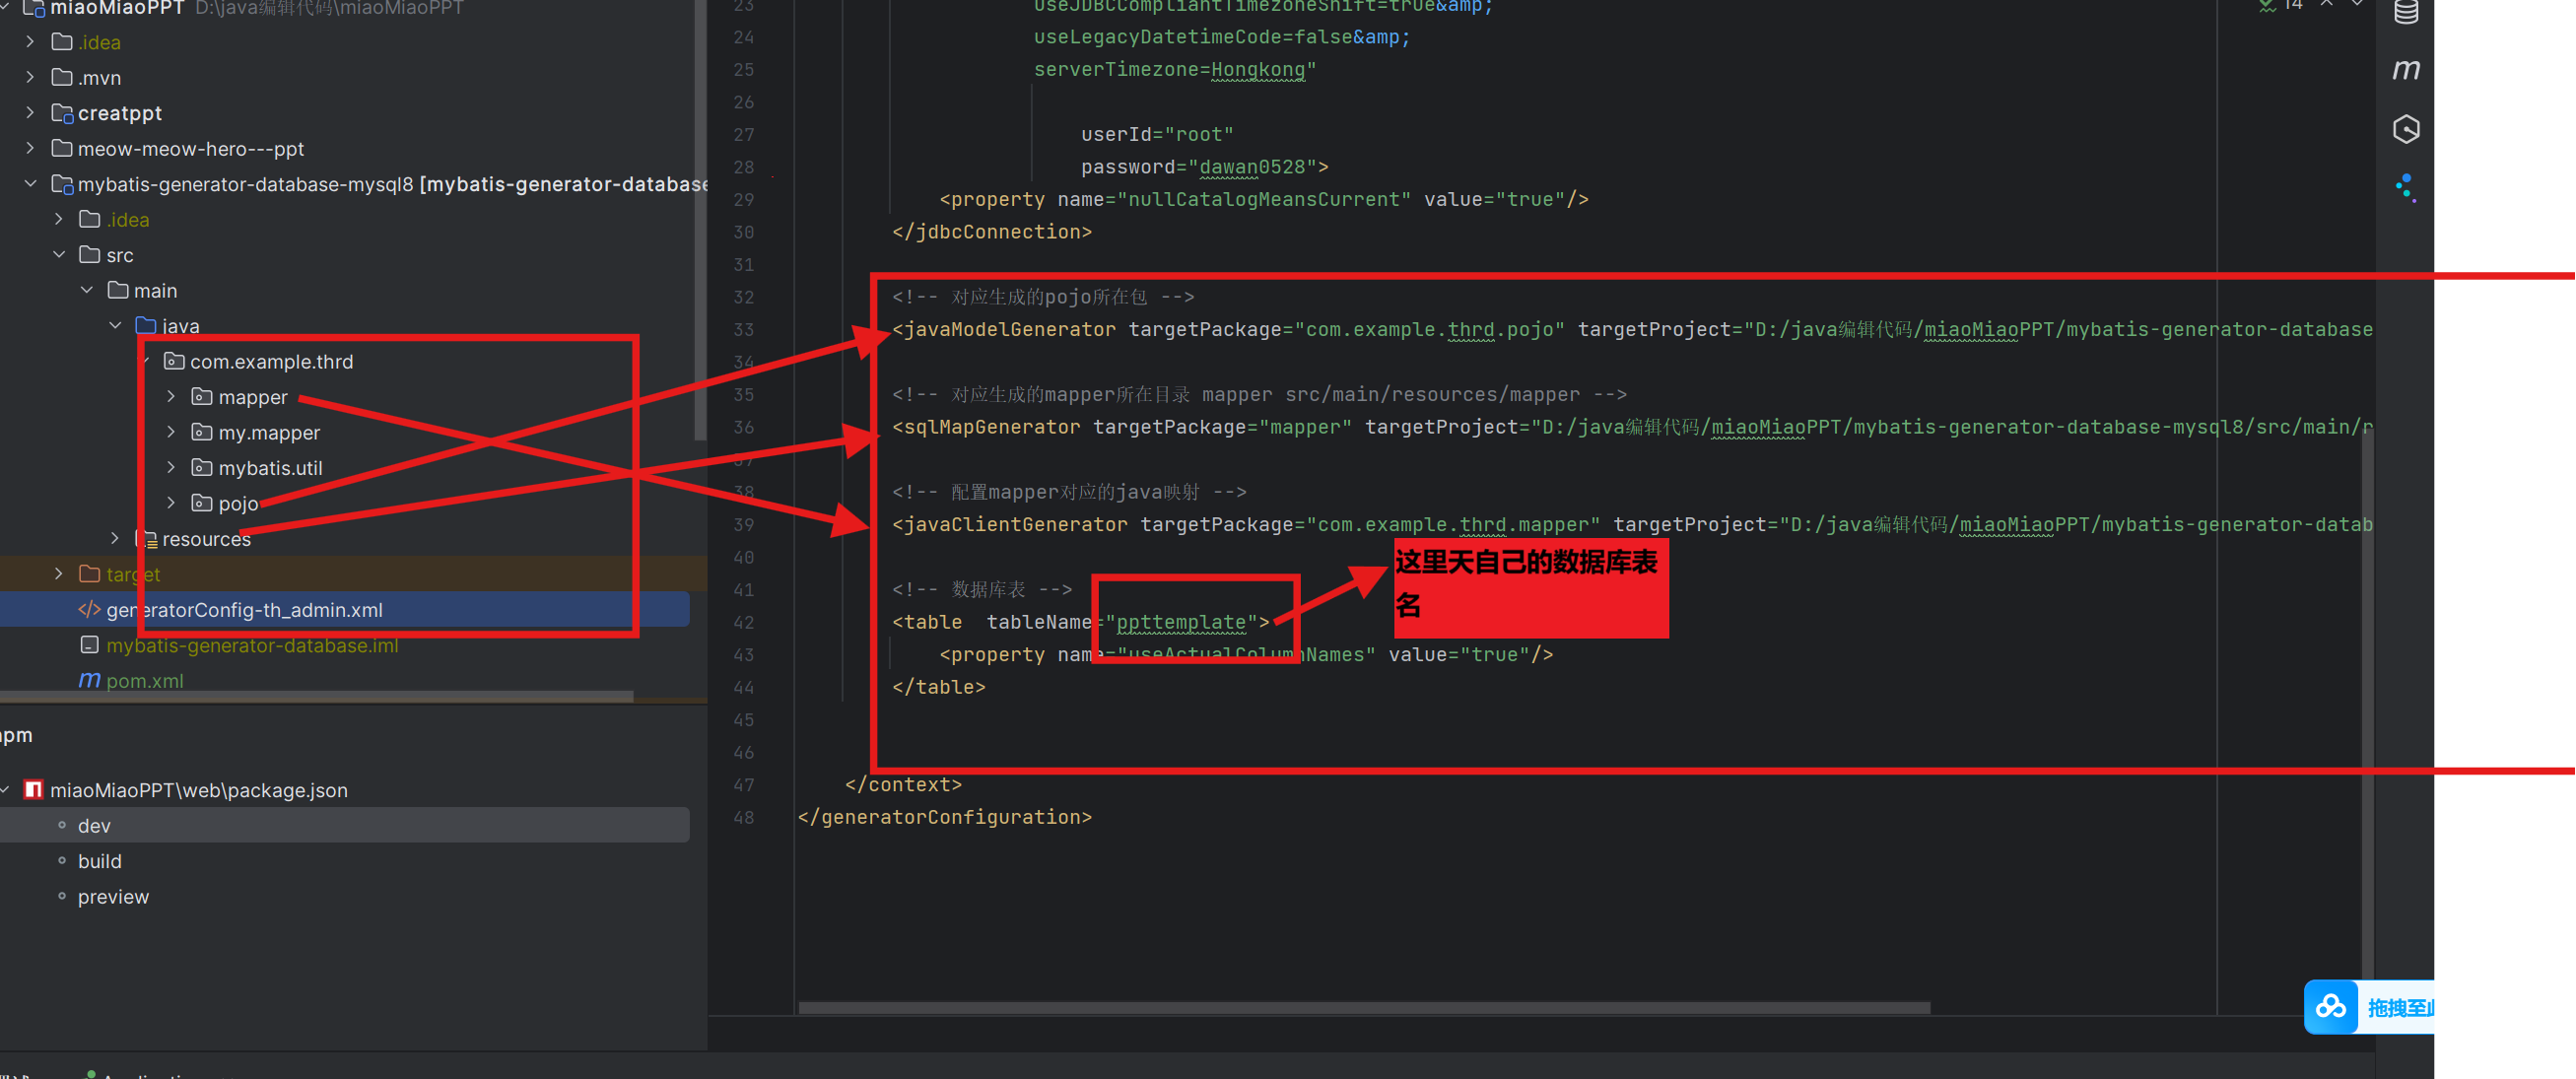Expand the mapper package
The image size is (2576, 1079).
pyautogui.click(x=171, y=397)
